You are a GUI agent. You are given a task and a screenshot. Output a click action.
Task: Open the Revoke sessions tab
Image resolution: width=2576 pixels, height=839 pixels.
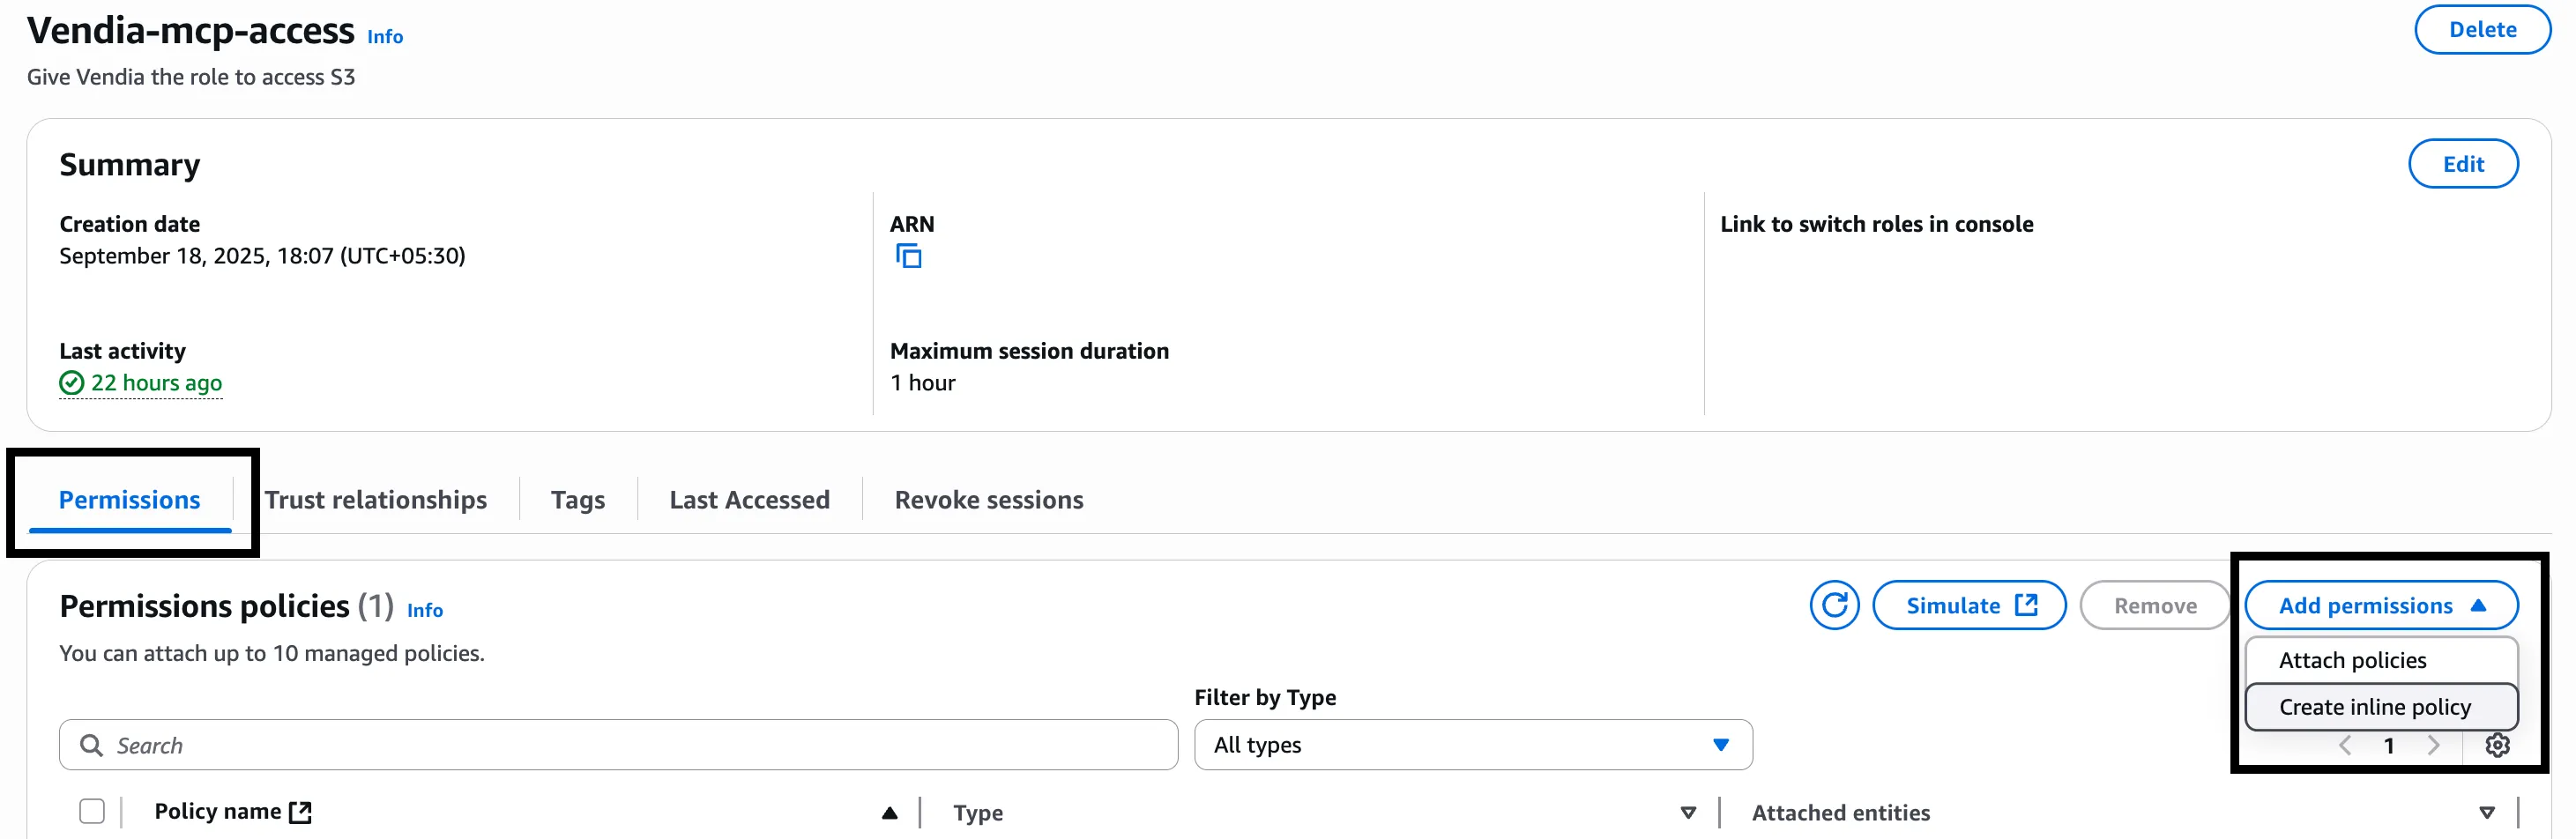pyautogui.click(x=988, y=500)
